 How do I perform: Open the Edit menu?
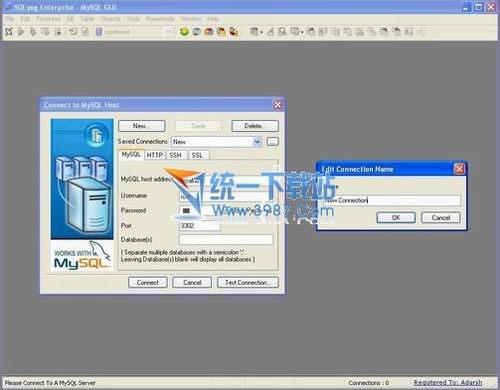point(25,19)
